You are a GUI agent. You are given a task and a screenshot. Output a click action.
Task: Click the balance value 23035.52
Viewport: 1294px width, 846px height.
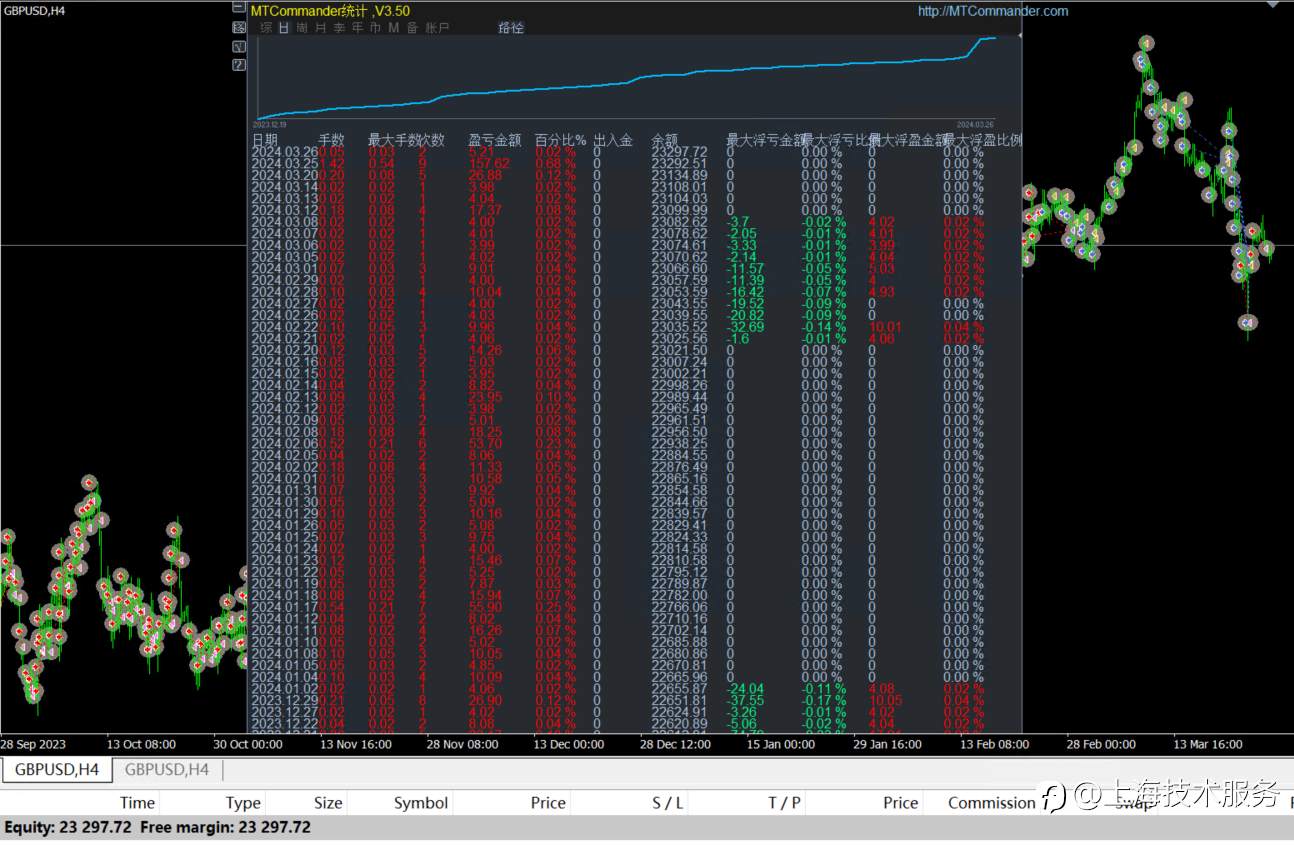pyautogui.click(x=679, y=327)
